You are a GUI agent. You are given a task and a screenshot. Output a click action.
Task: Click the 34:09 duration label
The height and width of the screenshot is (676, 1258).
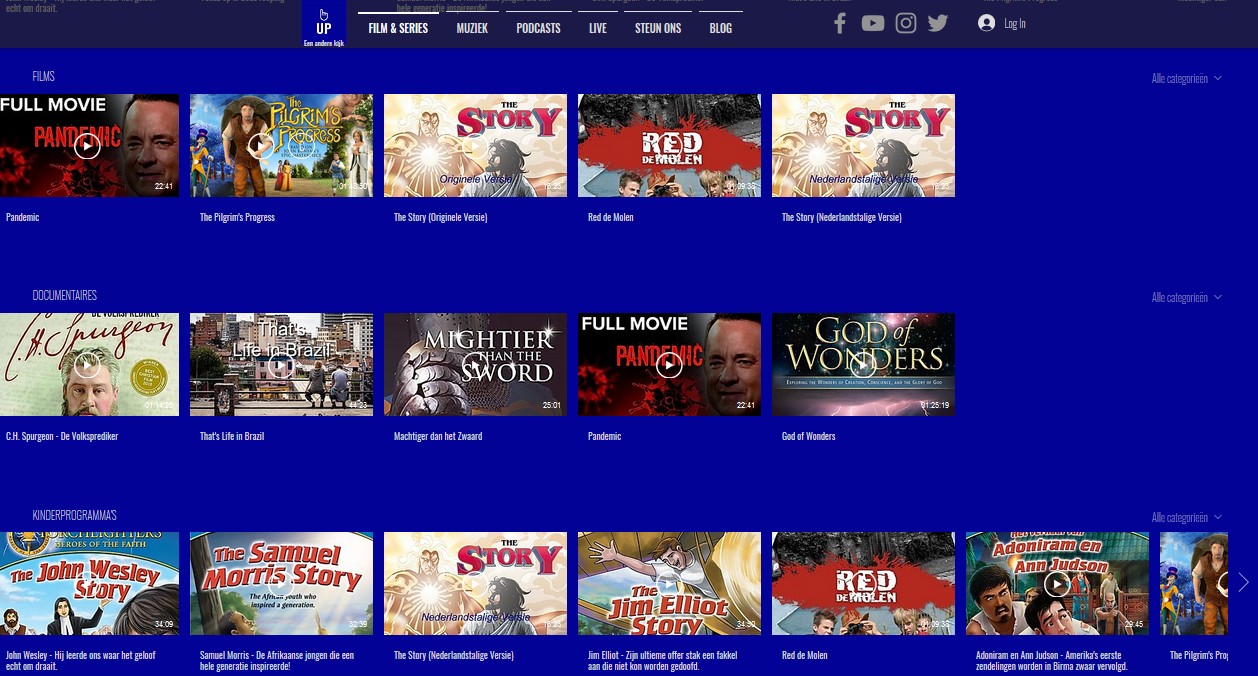pos(164,624)
